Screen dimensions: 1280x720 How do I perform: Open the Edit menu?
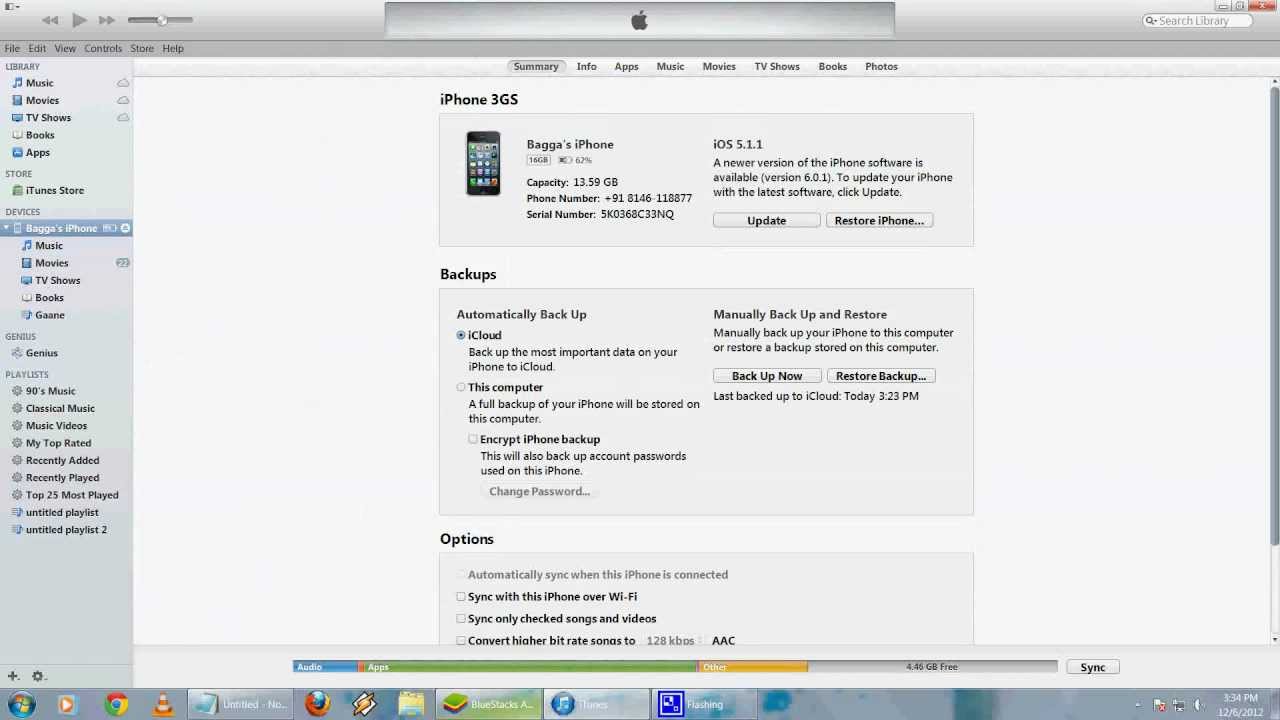(x=37, y=48)
